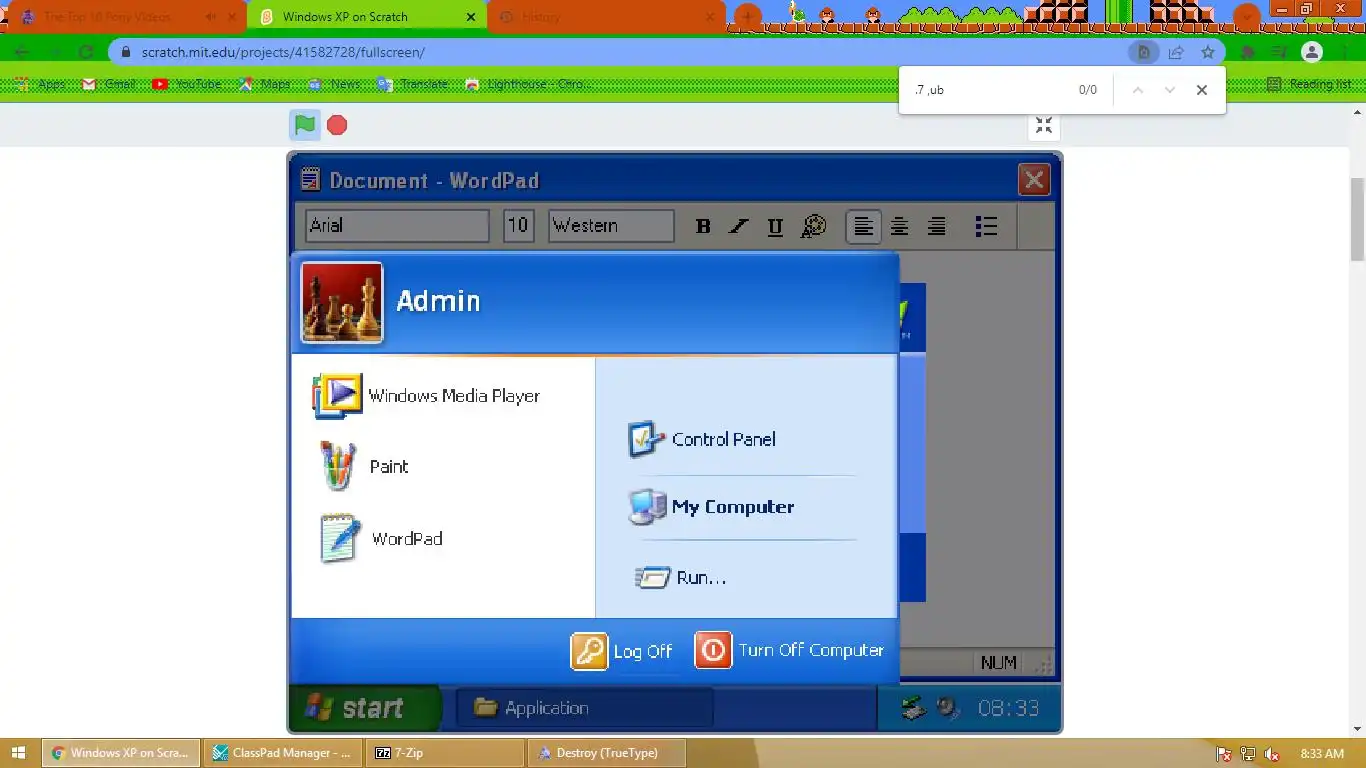
Task: Open Control Panel from Start menu
Action: (x=702, y=439)
